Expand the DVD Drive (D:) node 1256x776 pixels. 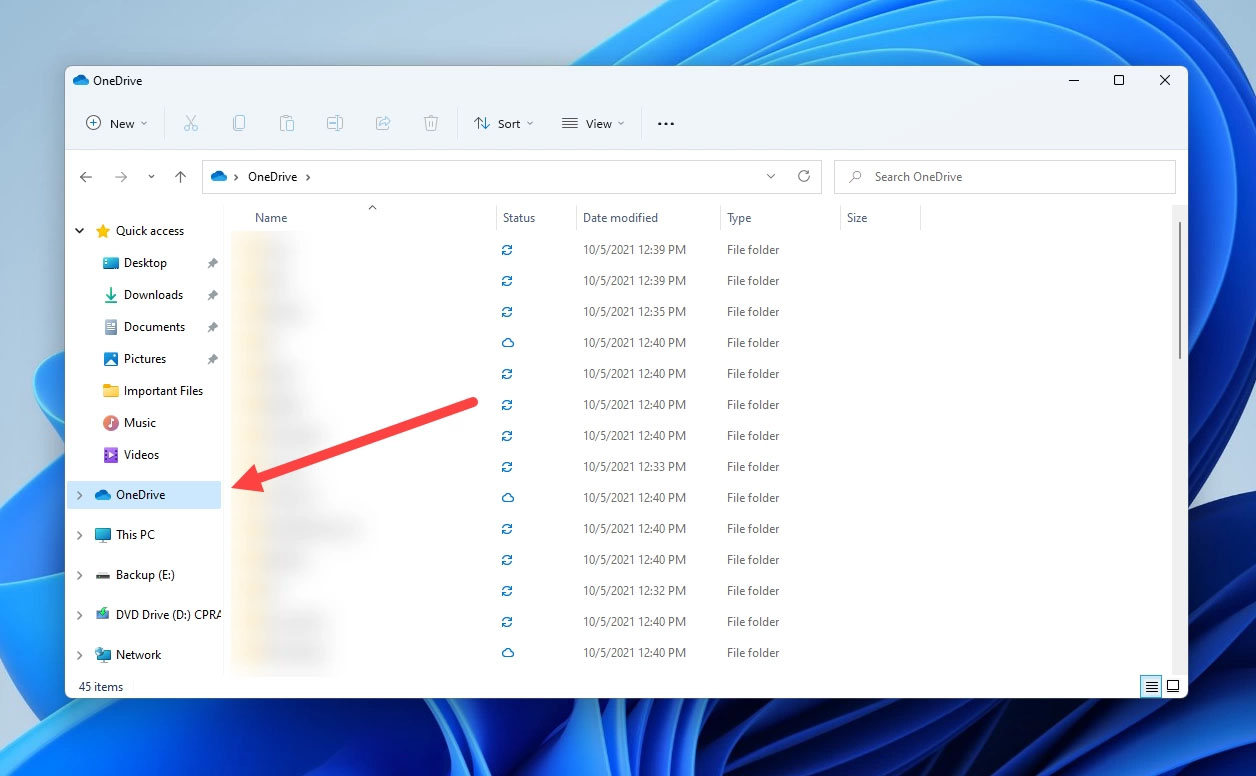coord(80,615)
